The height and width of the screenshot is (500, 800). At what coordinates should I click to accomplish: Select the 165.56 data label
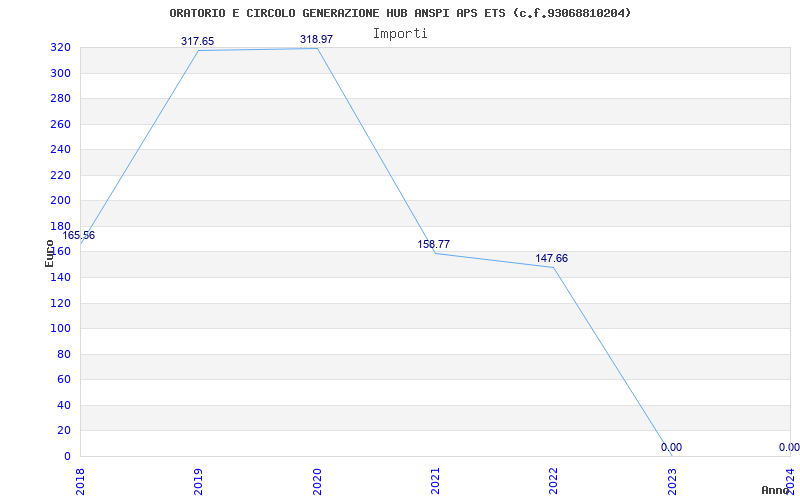(79, 236)
